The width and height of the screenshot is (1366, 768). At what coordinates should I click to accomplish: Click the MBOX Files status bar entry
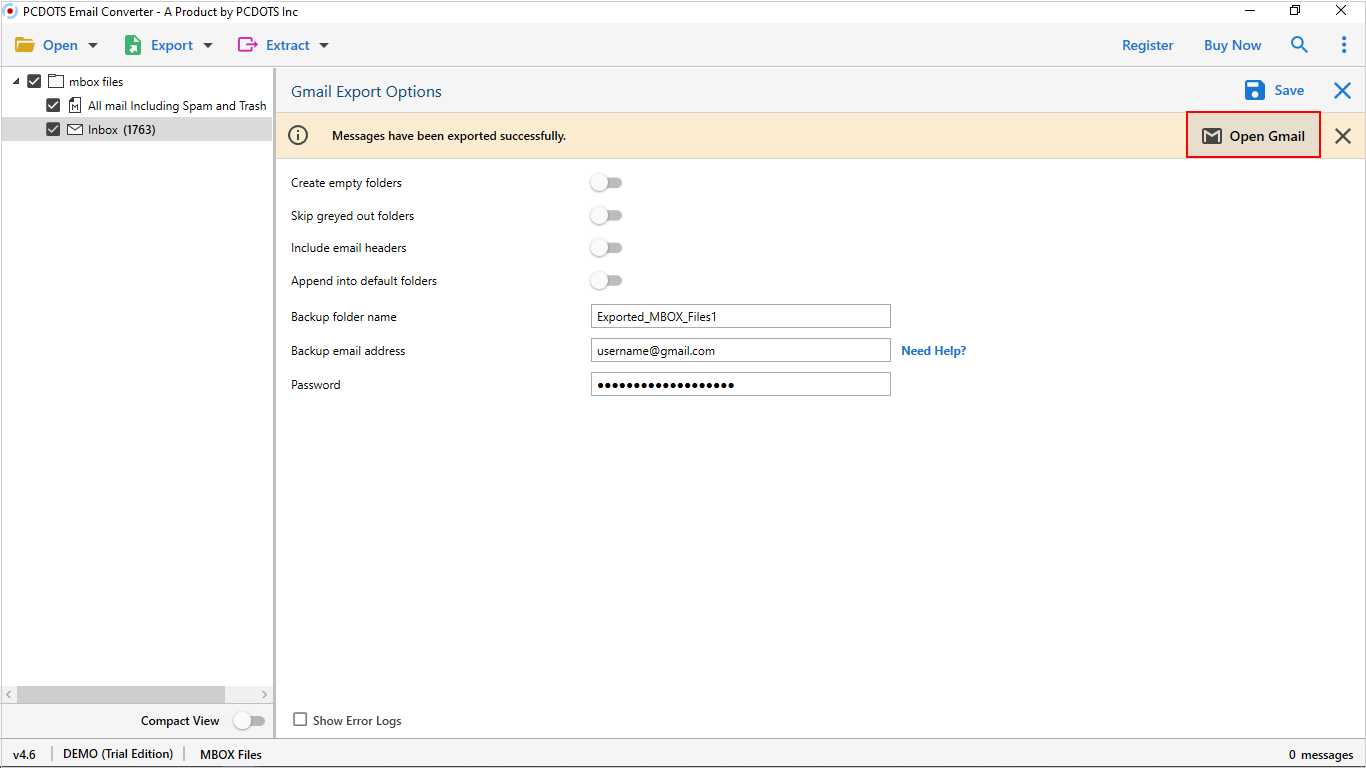pos(231,754)
